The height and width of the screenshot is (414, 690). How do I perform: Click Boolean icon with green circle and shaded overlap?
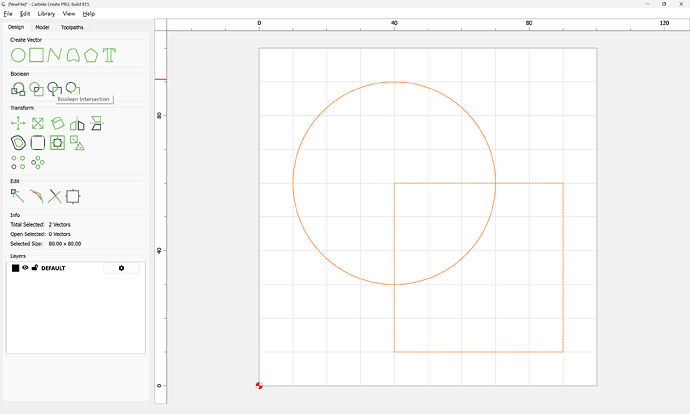tap(37, 89)
